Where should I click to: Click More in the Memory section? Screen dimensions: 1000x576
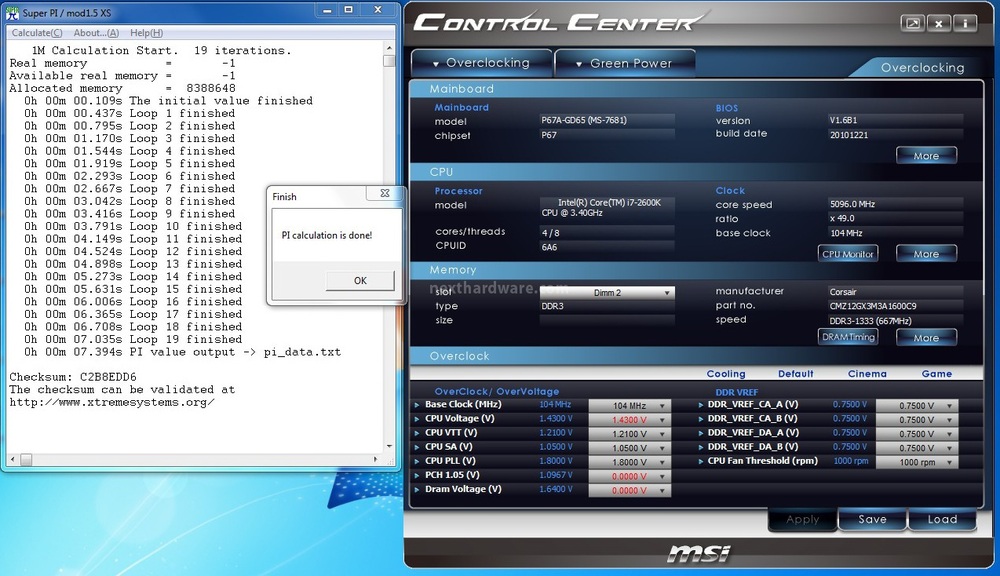point(926,337)
